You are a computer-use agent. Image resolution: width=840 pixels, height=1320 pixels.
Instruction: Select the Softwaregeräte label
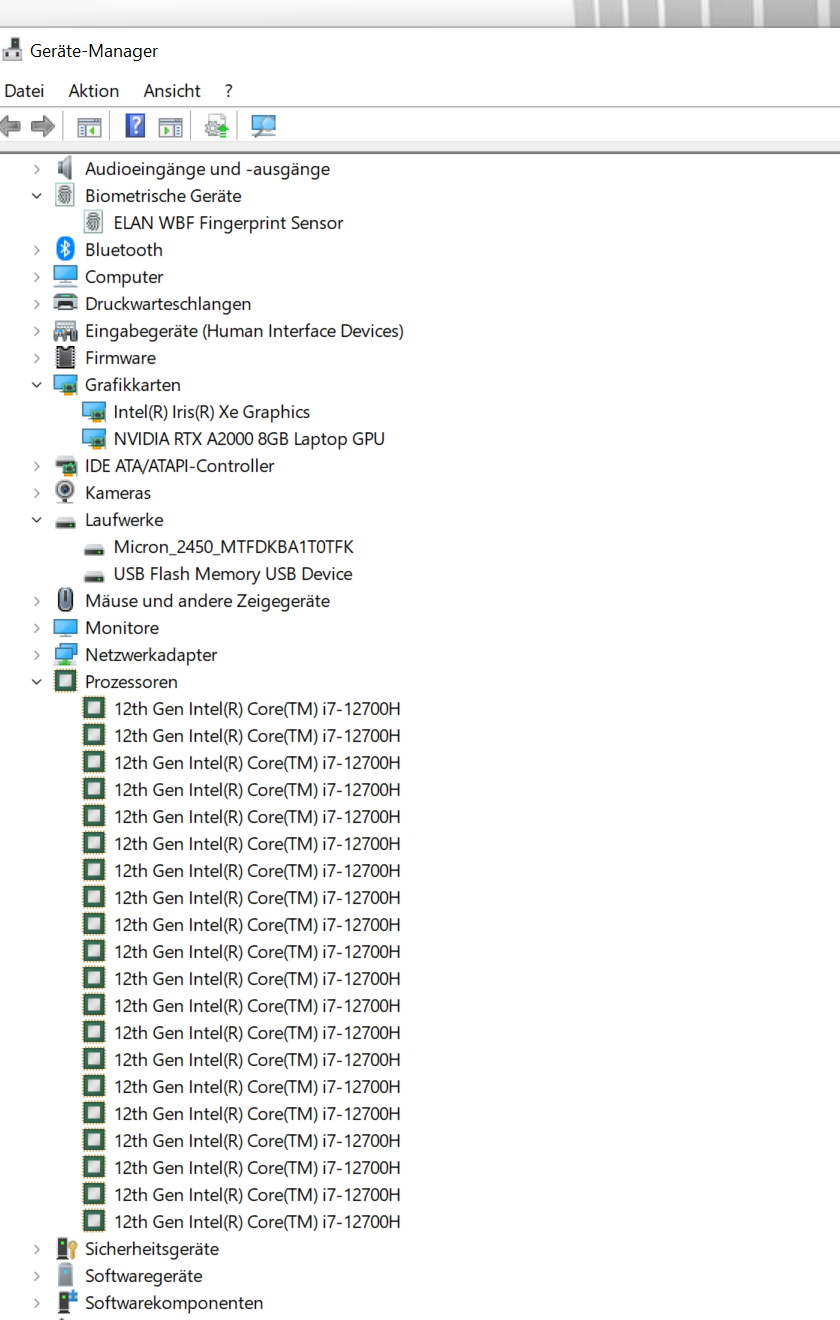click(x=144, y=1276)
